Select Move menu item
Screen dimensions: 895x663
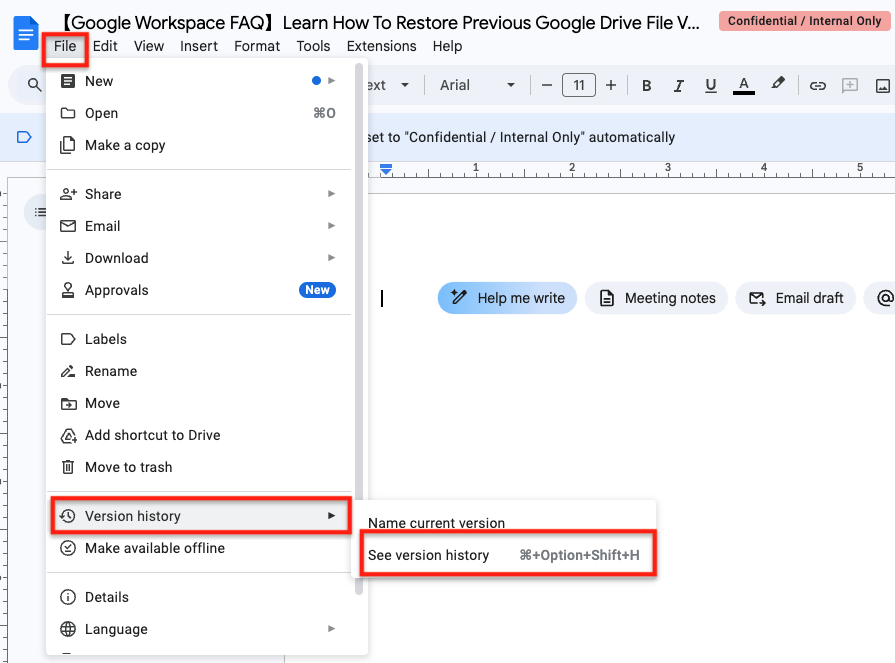click(x=199, y=403)
